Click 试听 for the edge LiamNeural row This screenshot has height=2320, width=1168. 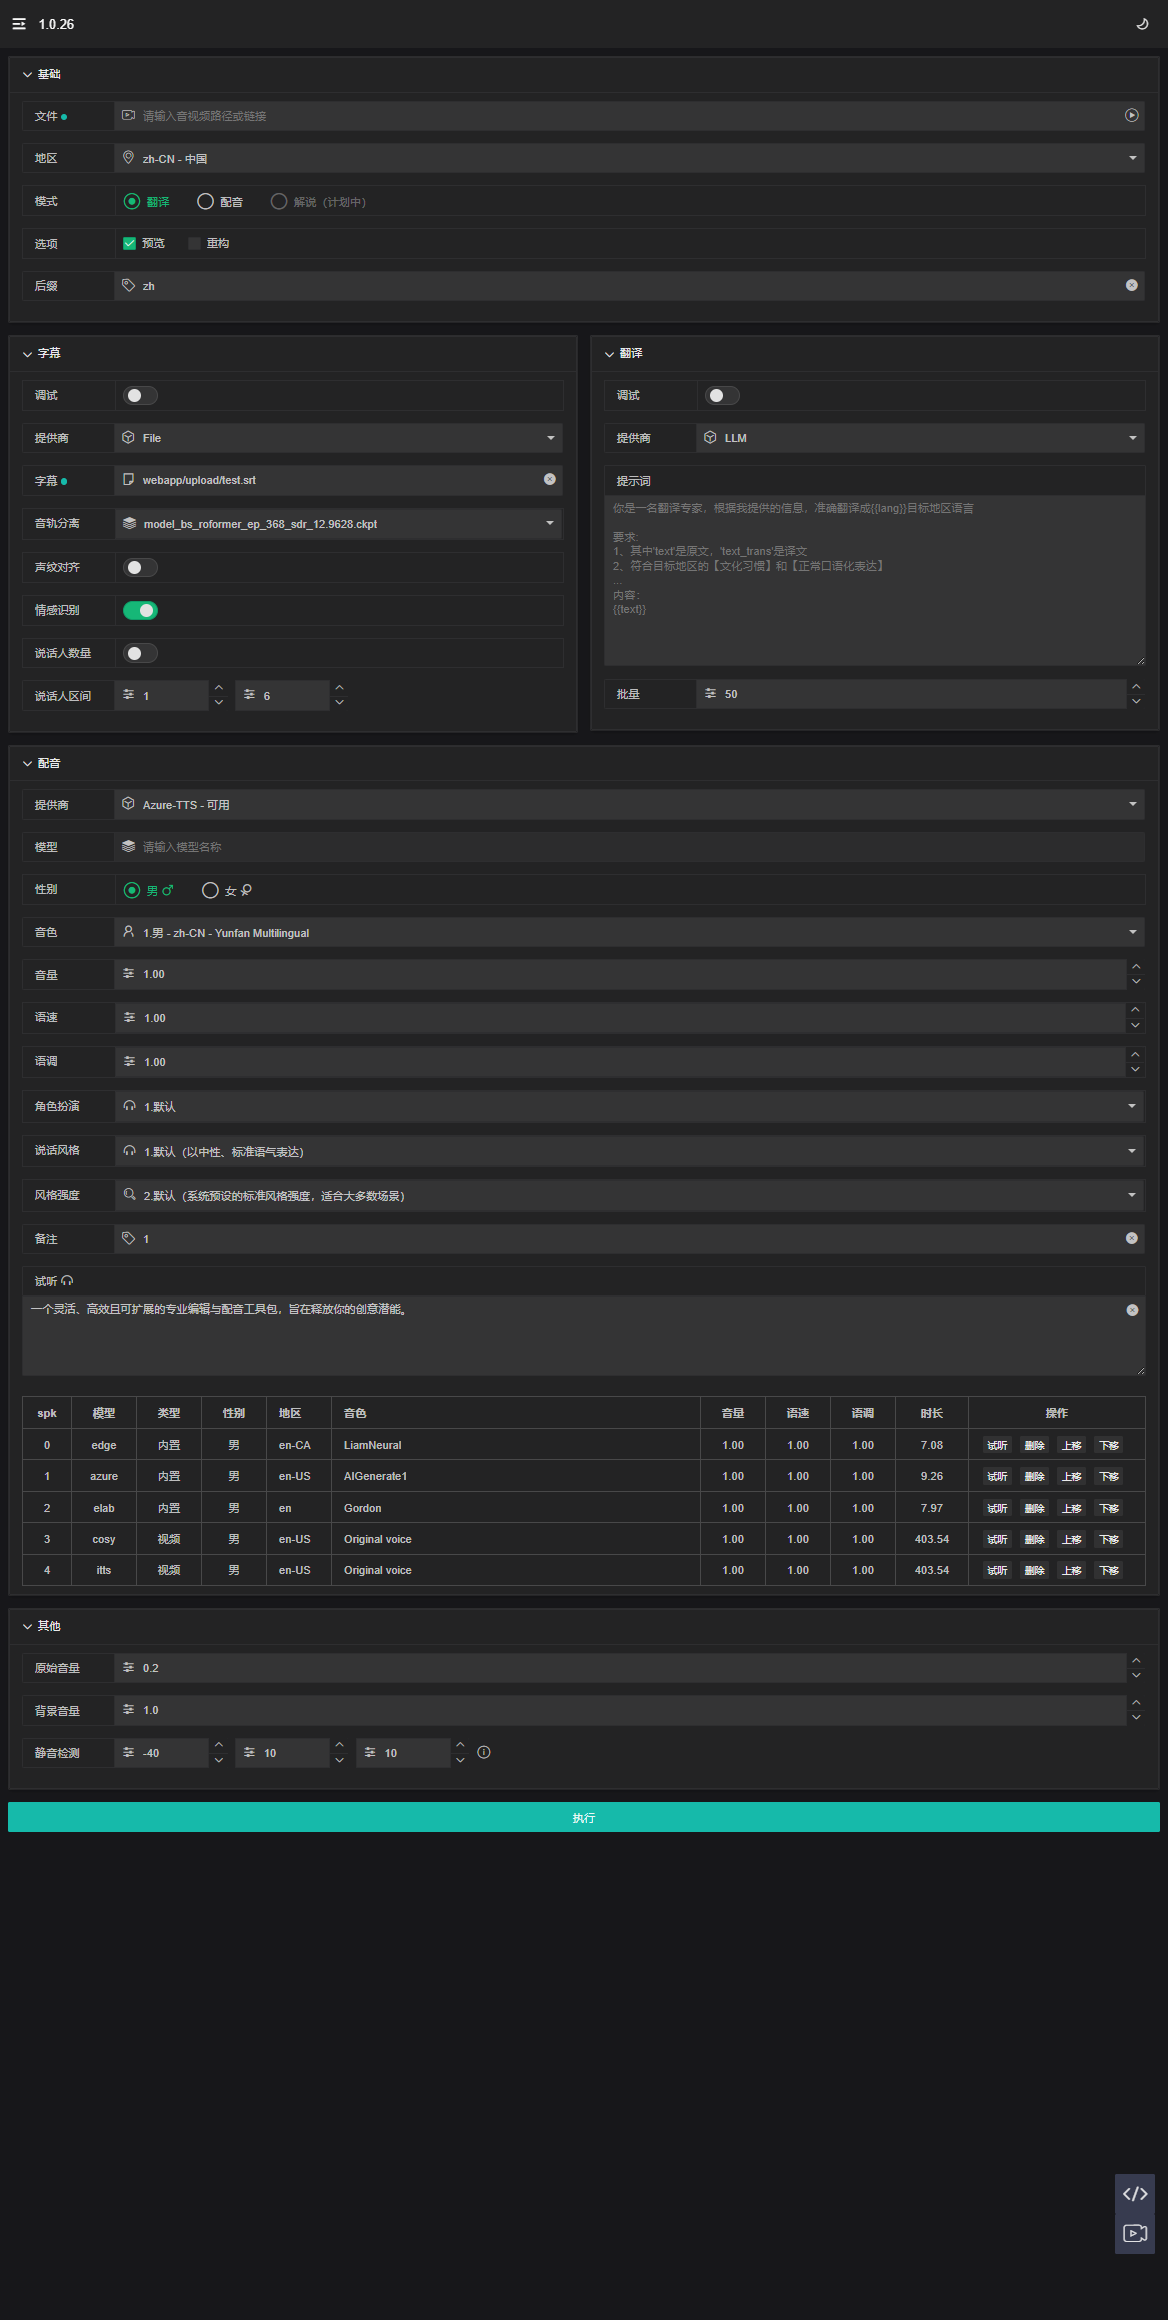point(997,1445)
